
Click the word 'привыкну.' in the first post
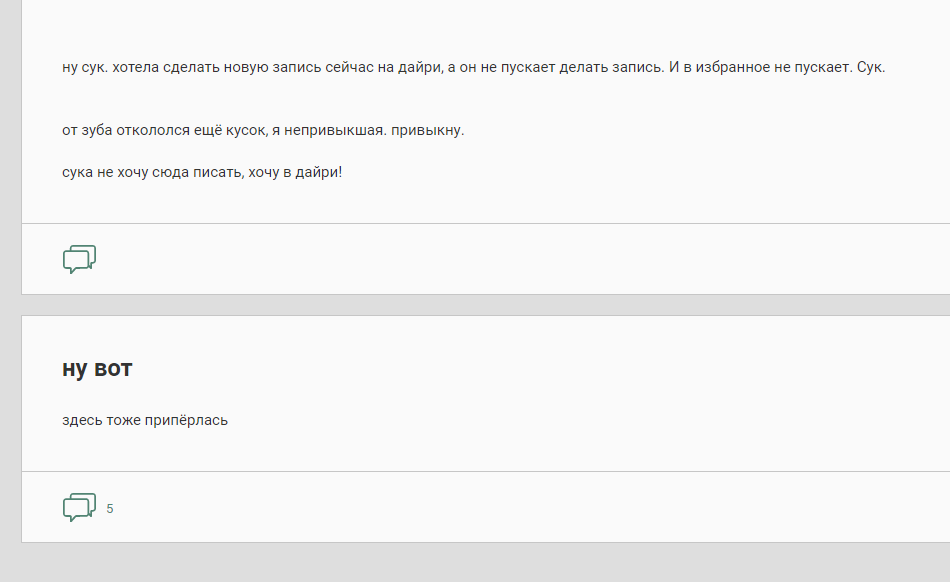pyautogui.click(x=427, y=130)
